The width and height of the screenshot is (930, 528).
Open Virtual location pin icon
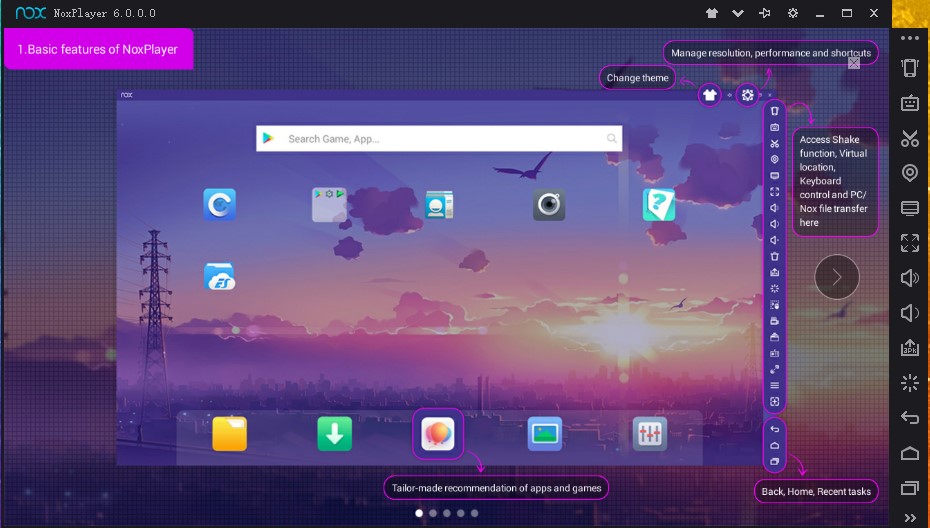tap(909, 173)
